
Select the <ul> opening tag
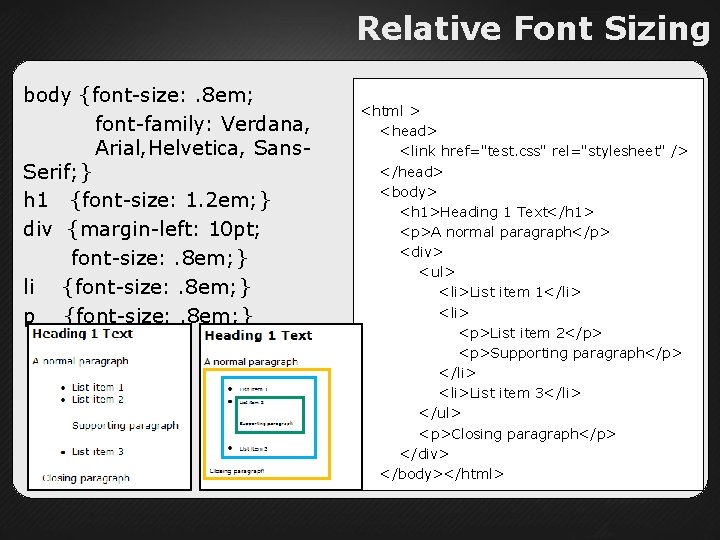(437, 272)
